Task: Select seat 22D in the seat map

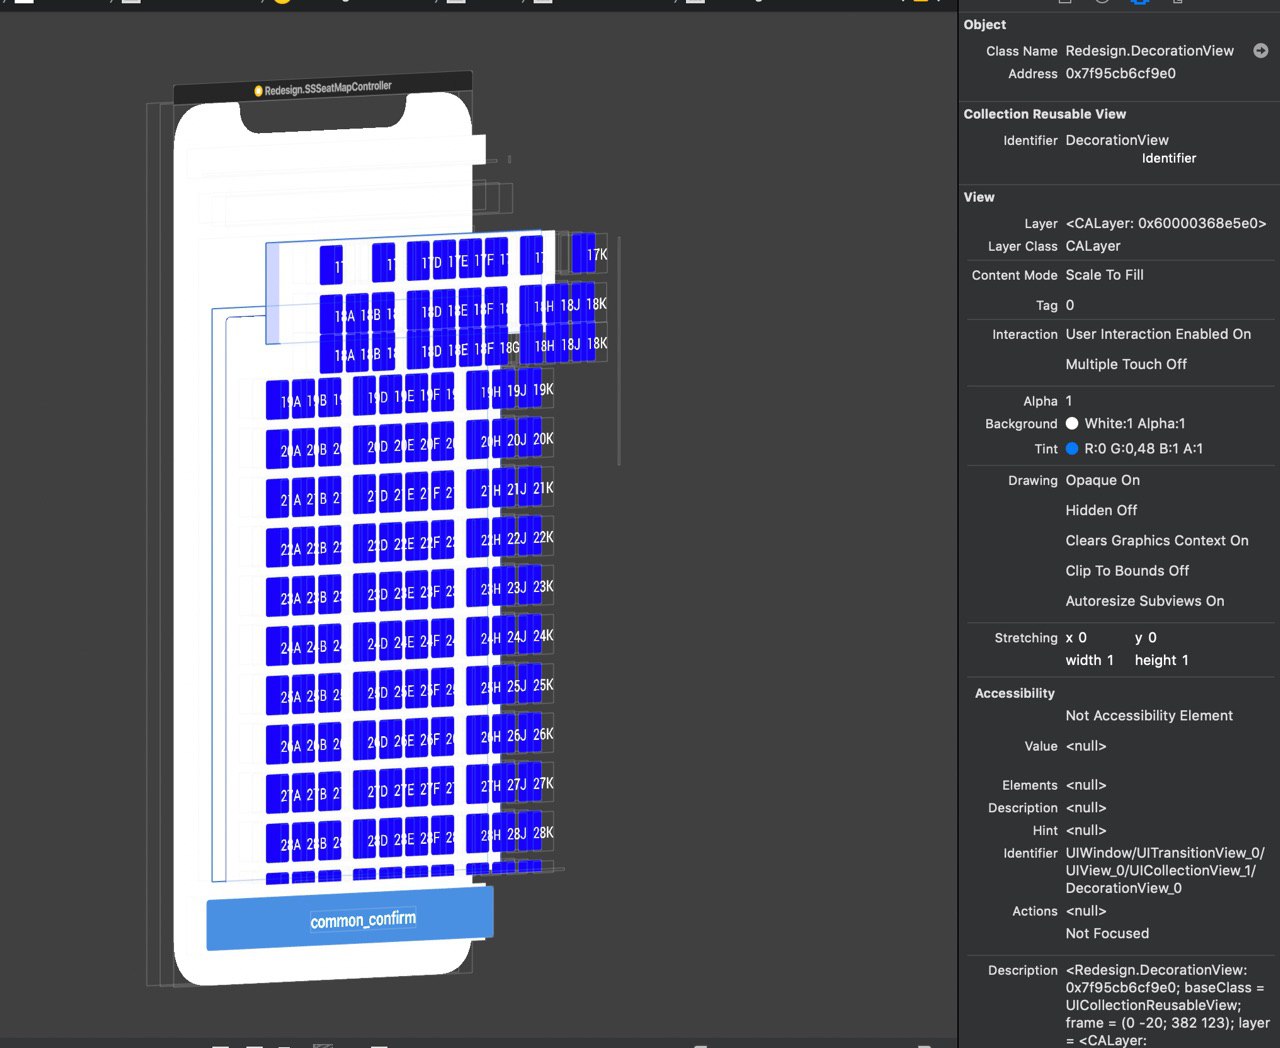Action: [x=378, y=545]
